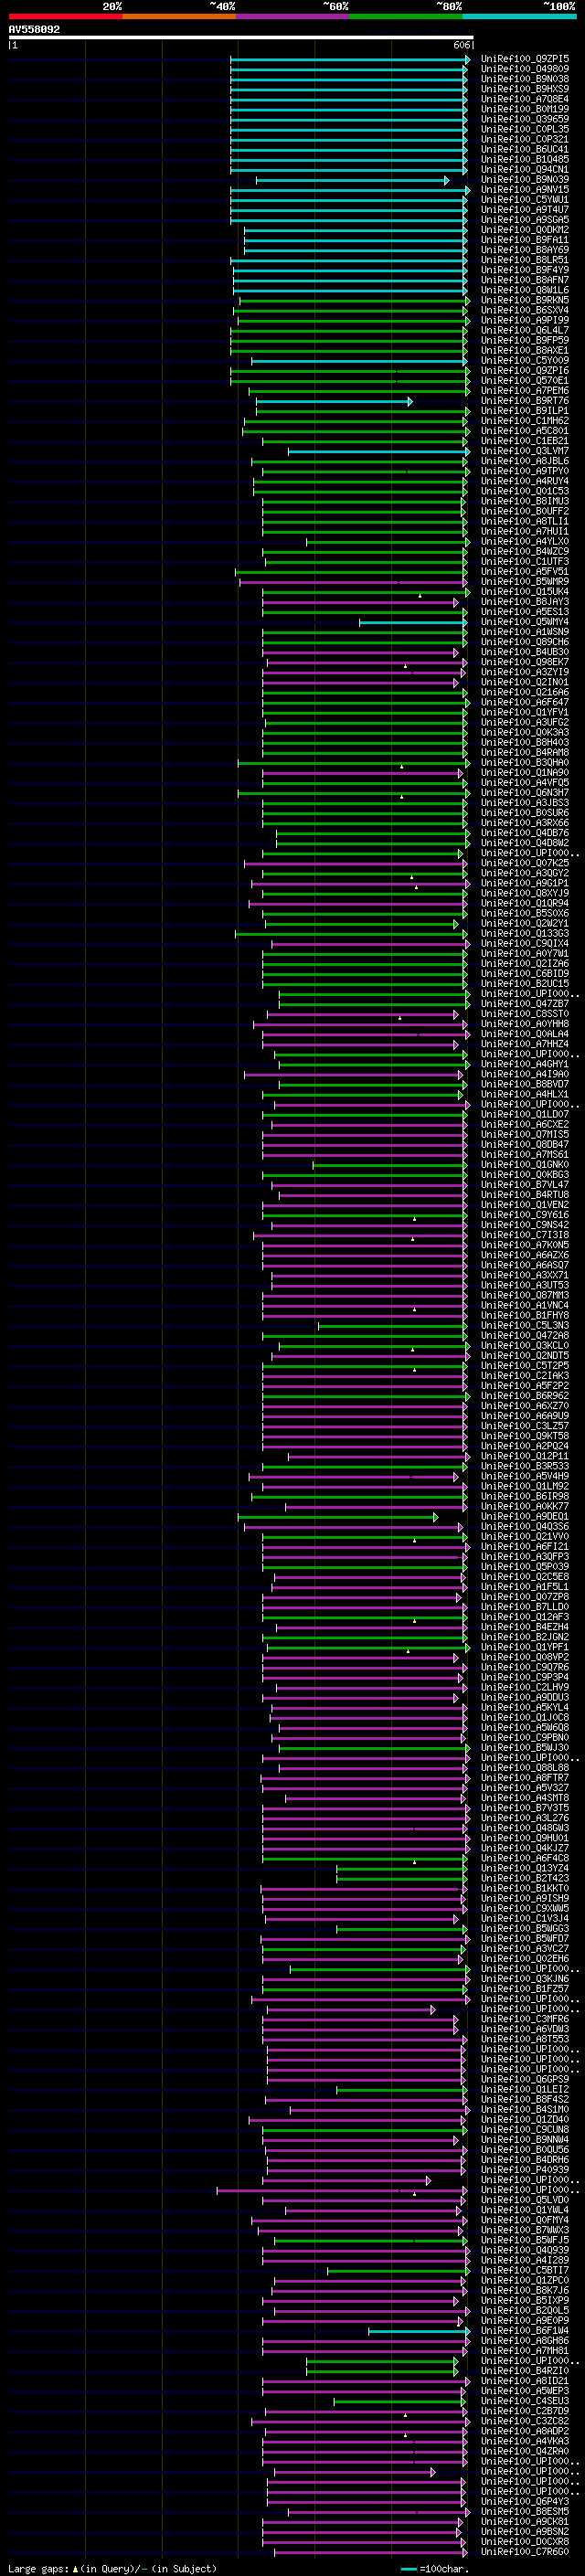The height and width of the screenshot is (2576, 585).
Task: Select label UniRef100_Q5LVD0
Action: pyautogui.click(x=525, y=2200)
